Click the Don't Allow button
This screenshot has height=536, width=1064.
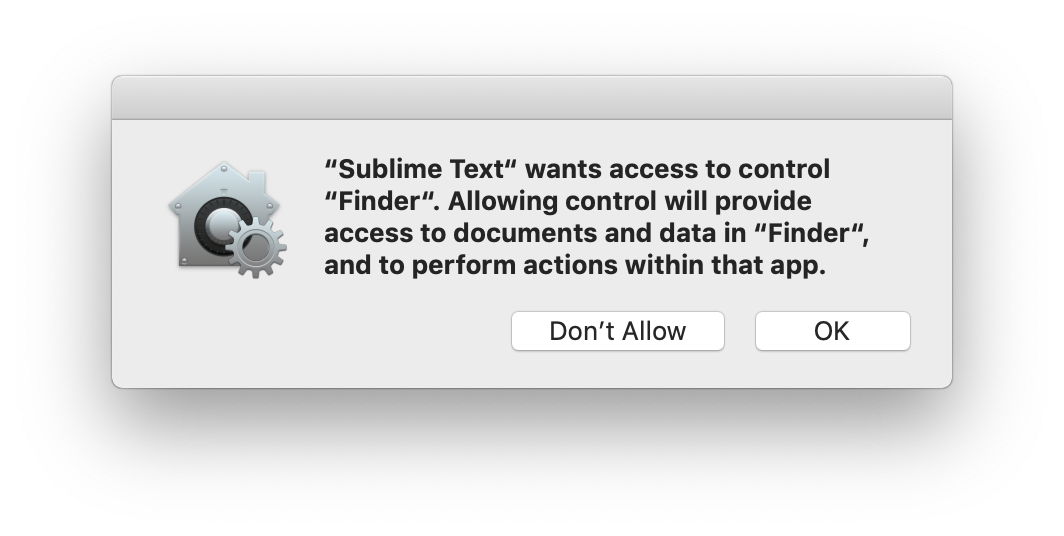pos(617,331)
